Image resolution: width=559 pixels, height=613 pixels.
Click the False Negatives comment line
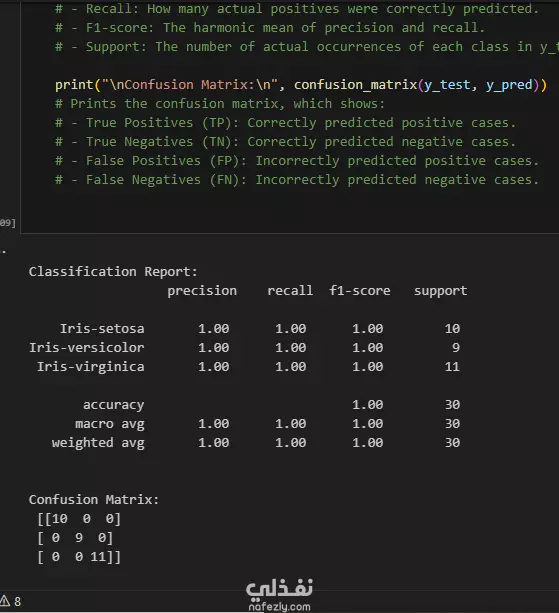[297, 180]
